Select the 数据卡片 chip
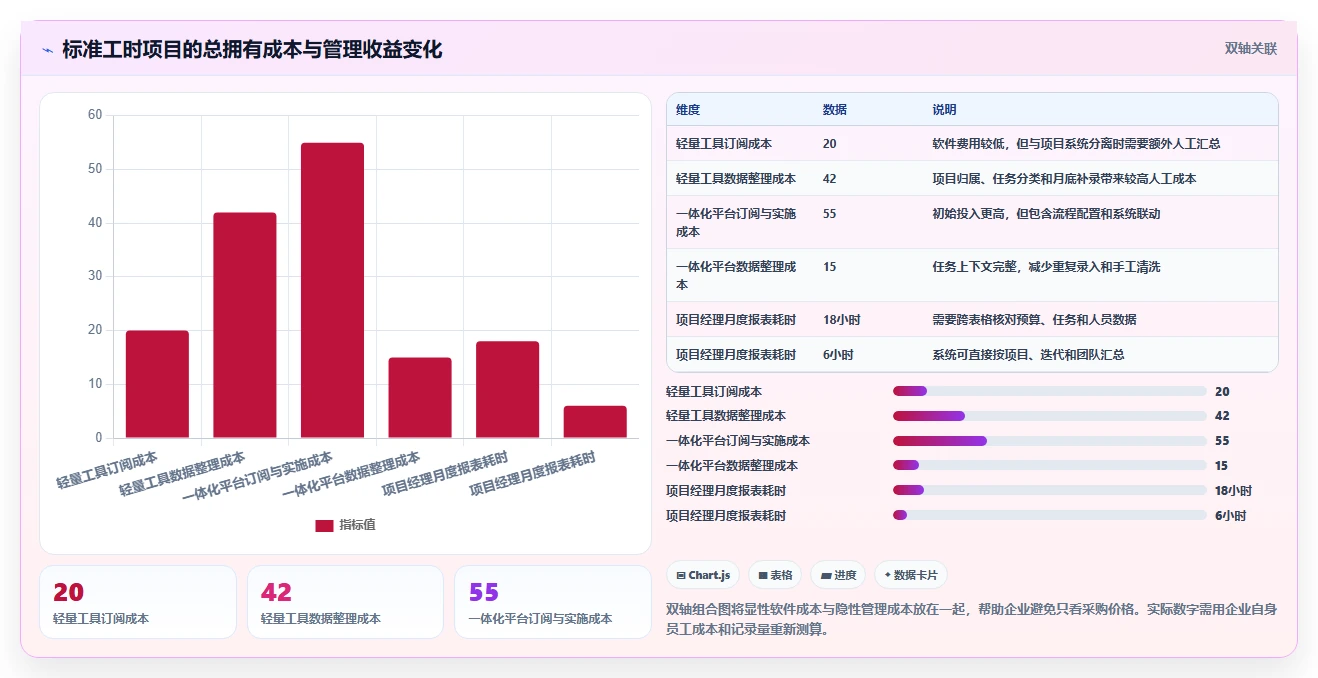The height and width of the screenshot is (678, 1318). (910, 575)
